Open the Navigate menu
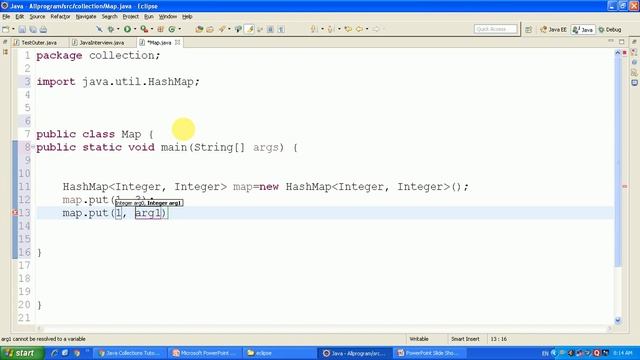Screen dimensions: 640x360 [86, 17]
